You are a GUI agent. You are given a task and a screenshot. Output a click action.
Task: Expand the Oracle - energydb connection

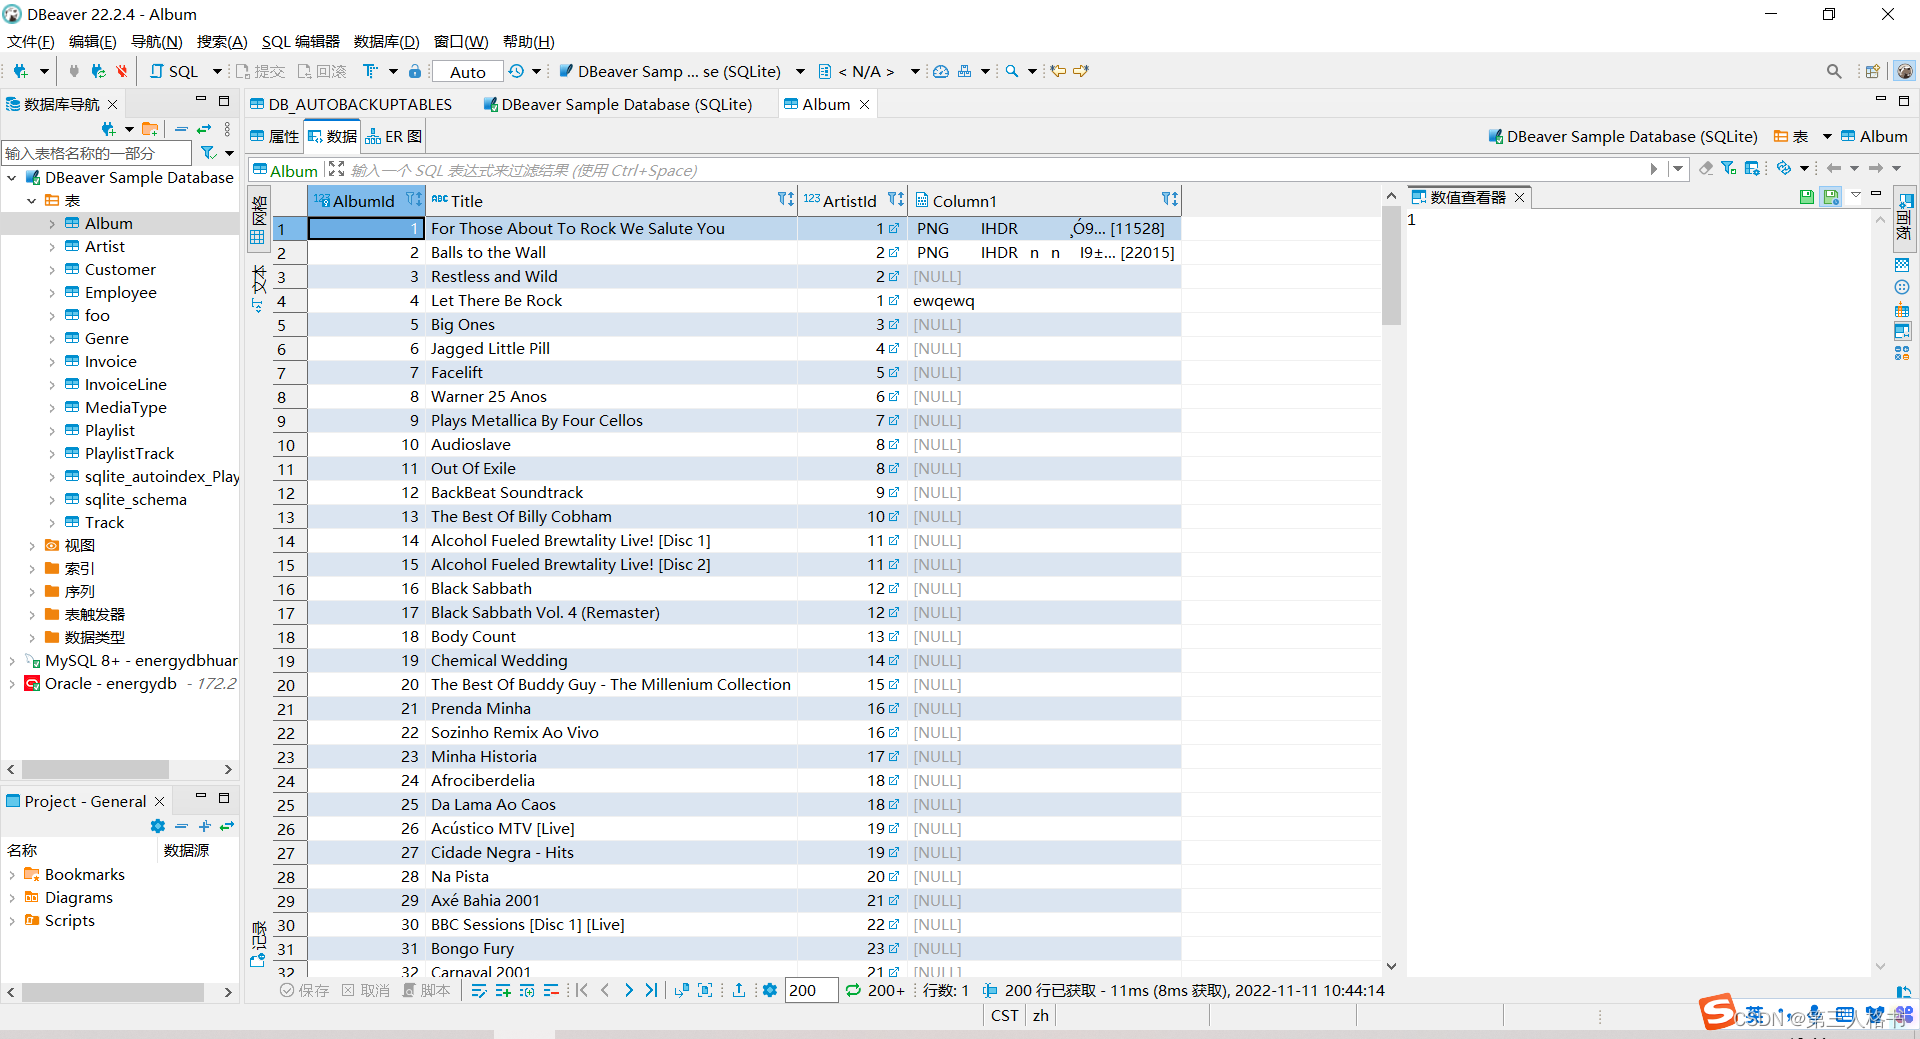(x=12, y=684)
